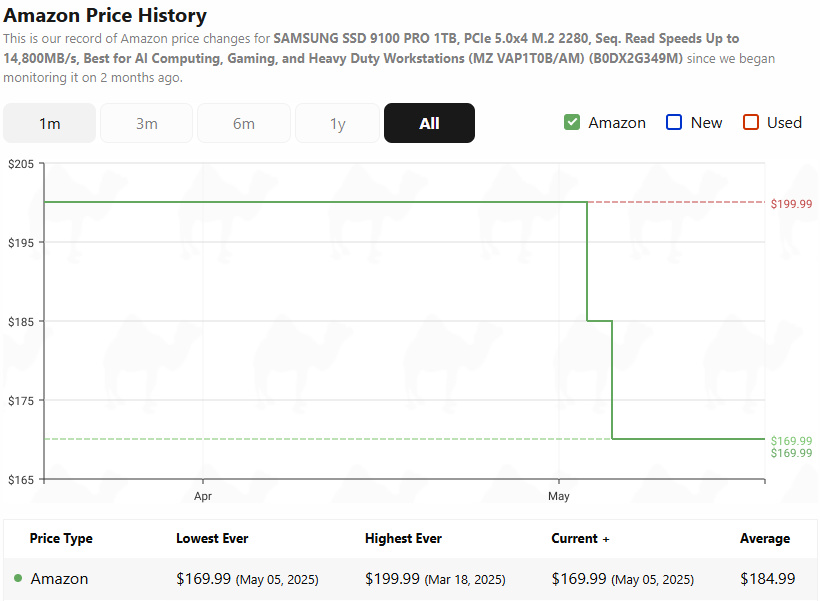Click the $205 axis value

click(21, 164)
